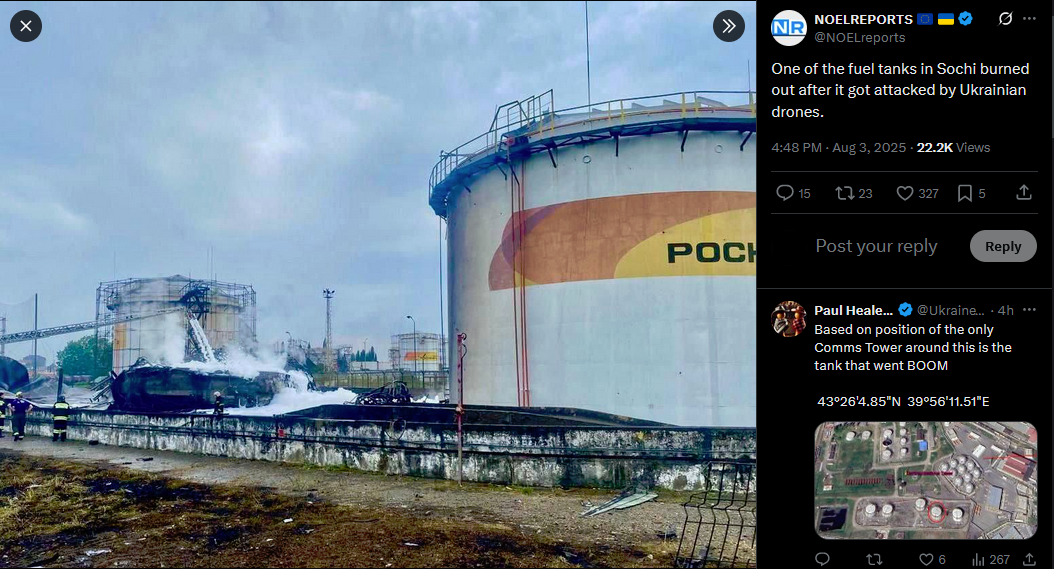The image size is (1054, 569).
Task: Like Paul Heale's reply with heart showing 6
Action: click(x=932, y=560)
